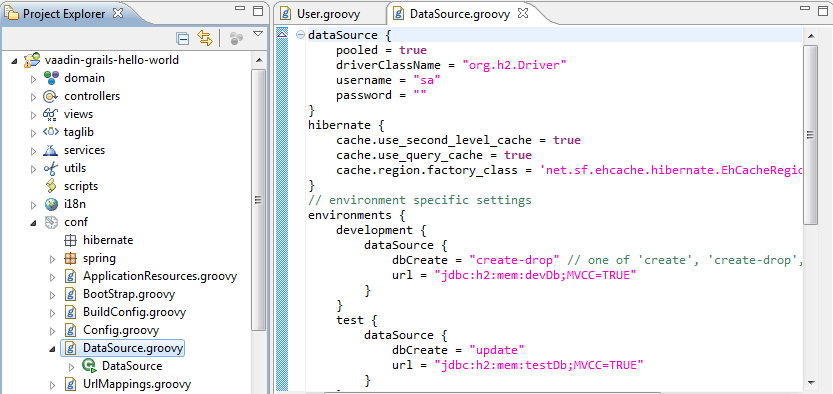Click the editor vertical scrollbar thumb
This screenshot has height=394, width=833.
click(811, 135)
